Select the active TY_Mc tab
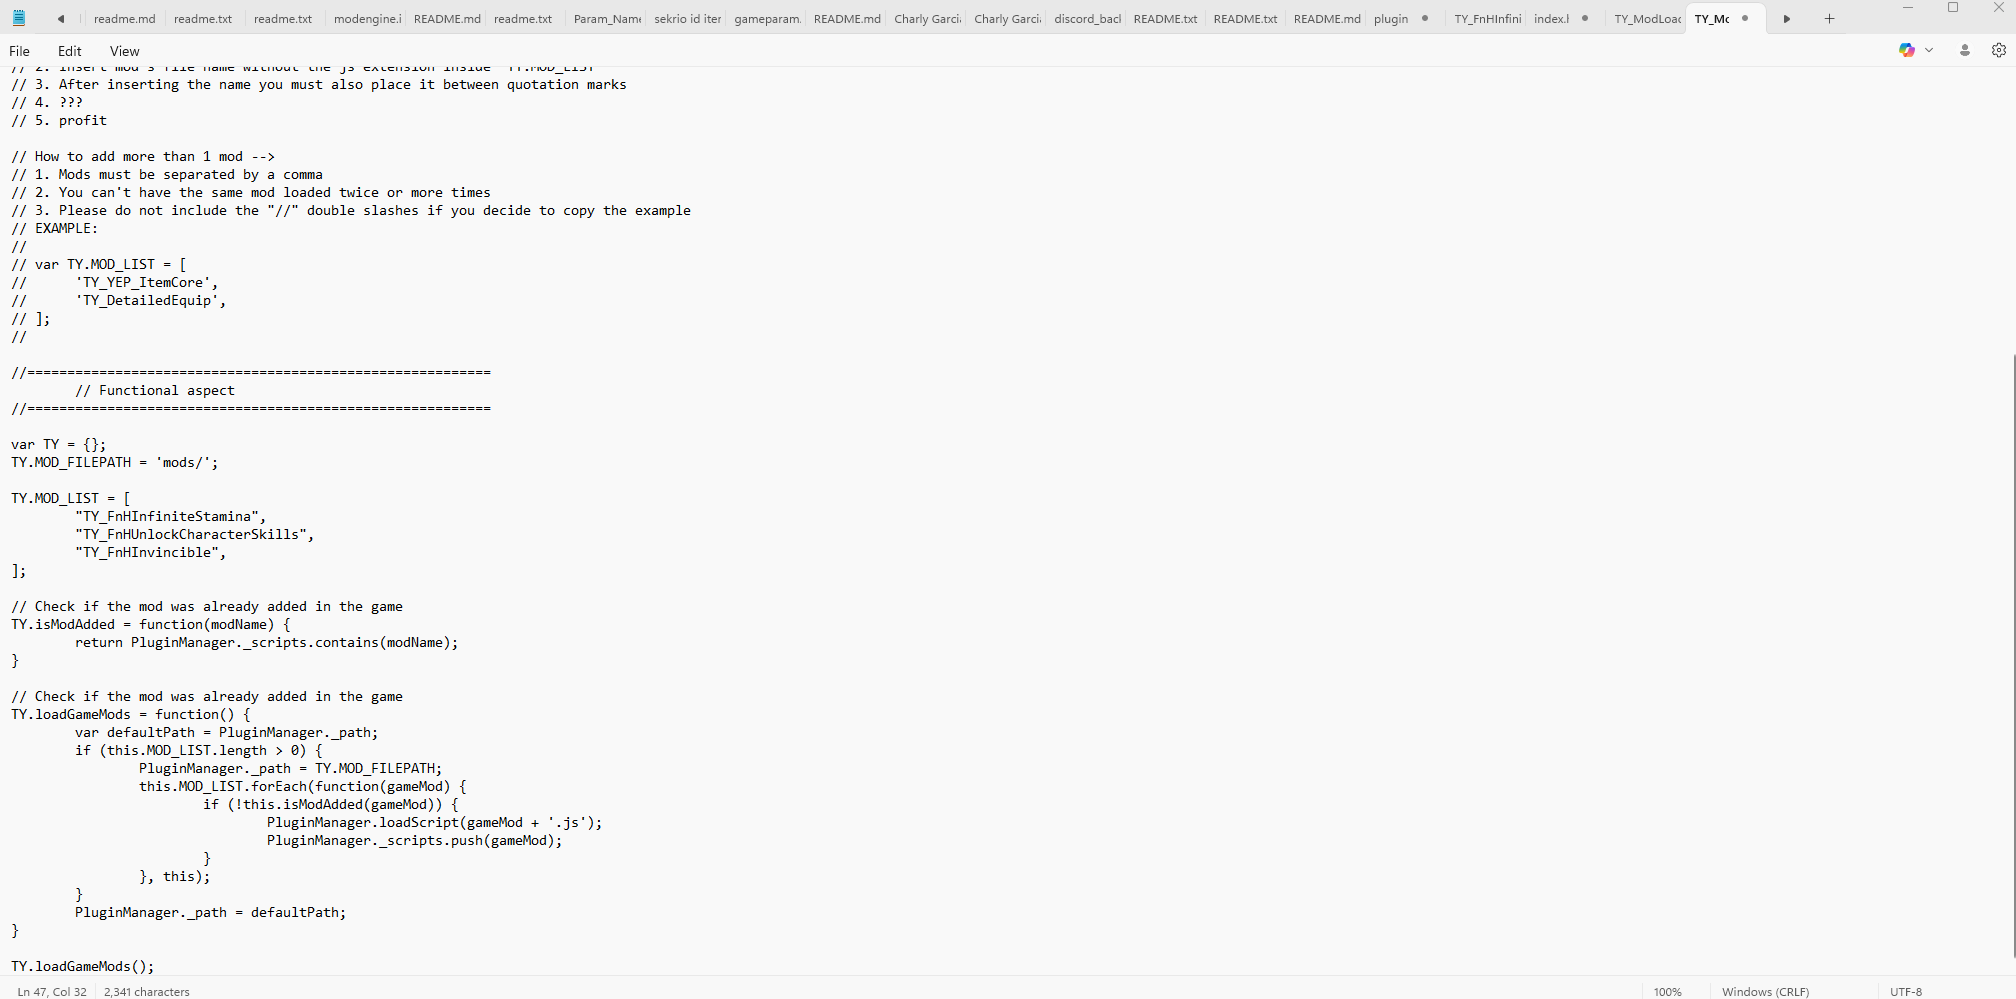This screenshot has height=999, width=2016. point(1712,19)
